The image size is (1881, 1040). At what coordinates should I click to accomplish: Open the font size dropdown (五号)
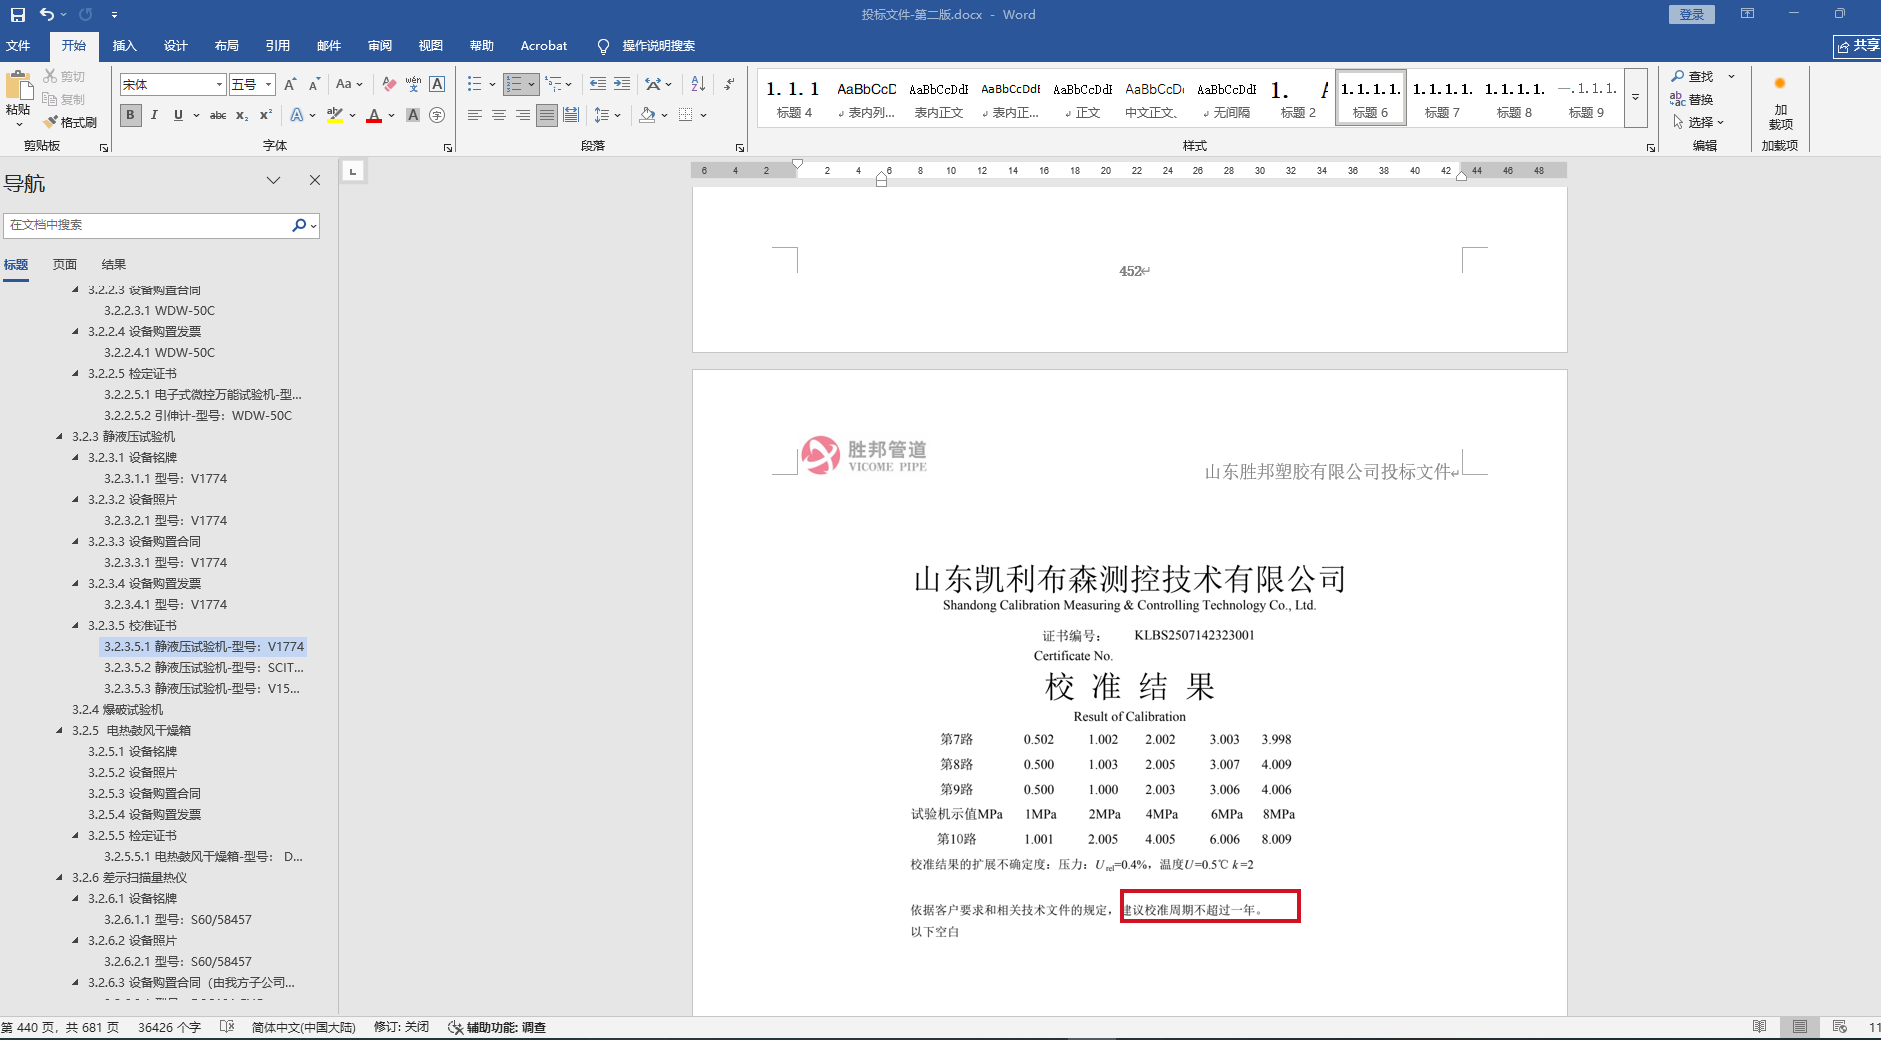[x=268, y=85]
